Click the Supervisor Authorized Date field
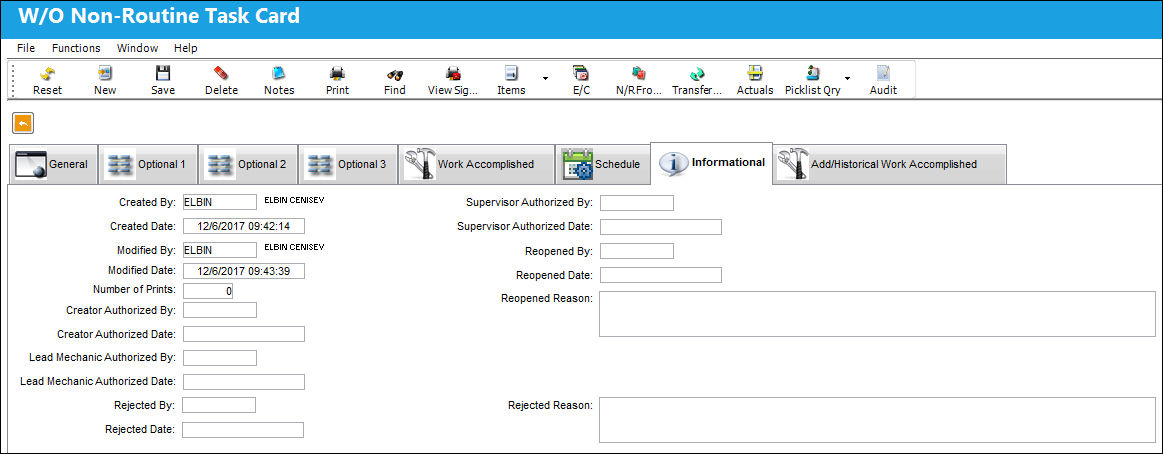The height and width of the screenshot is (454, 1163). pyautogui.click(x=661, y=227)
